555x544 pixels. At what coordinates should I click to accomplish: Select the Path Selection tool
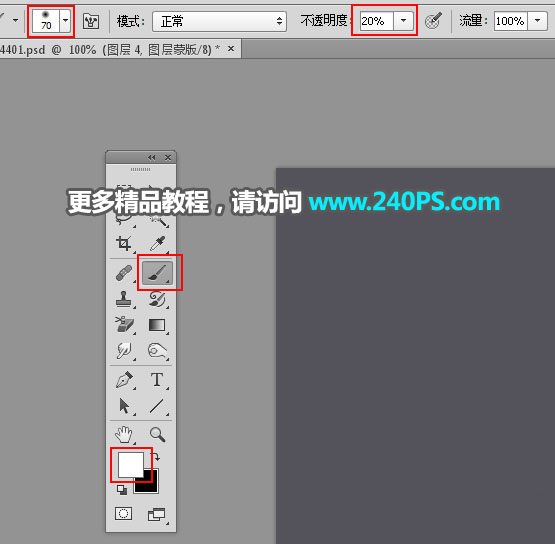coord(124,406)
